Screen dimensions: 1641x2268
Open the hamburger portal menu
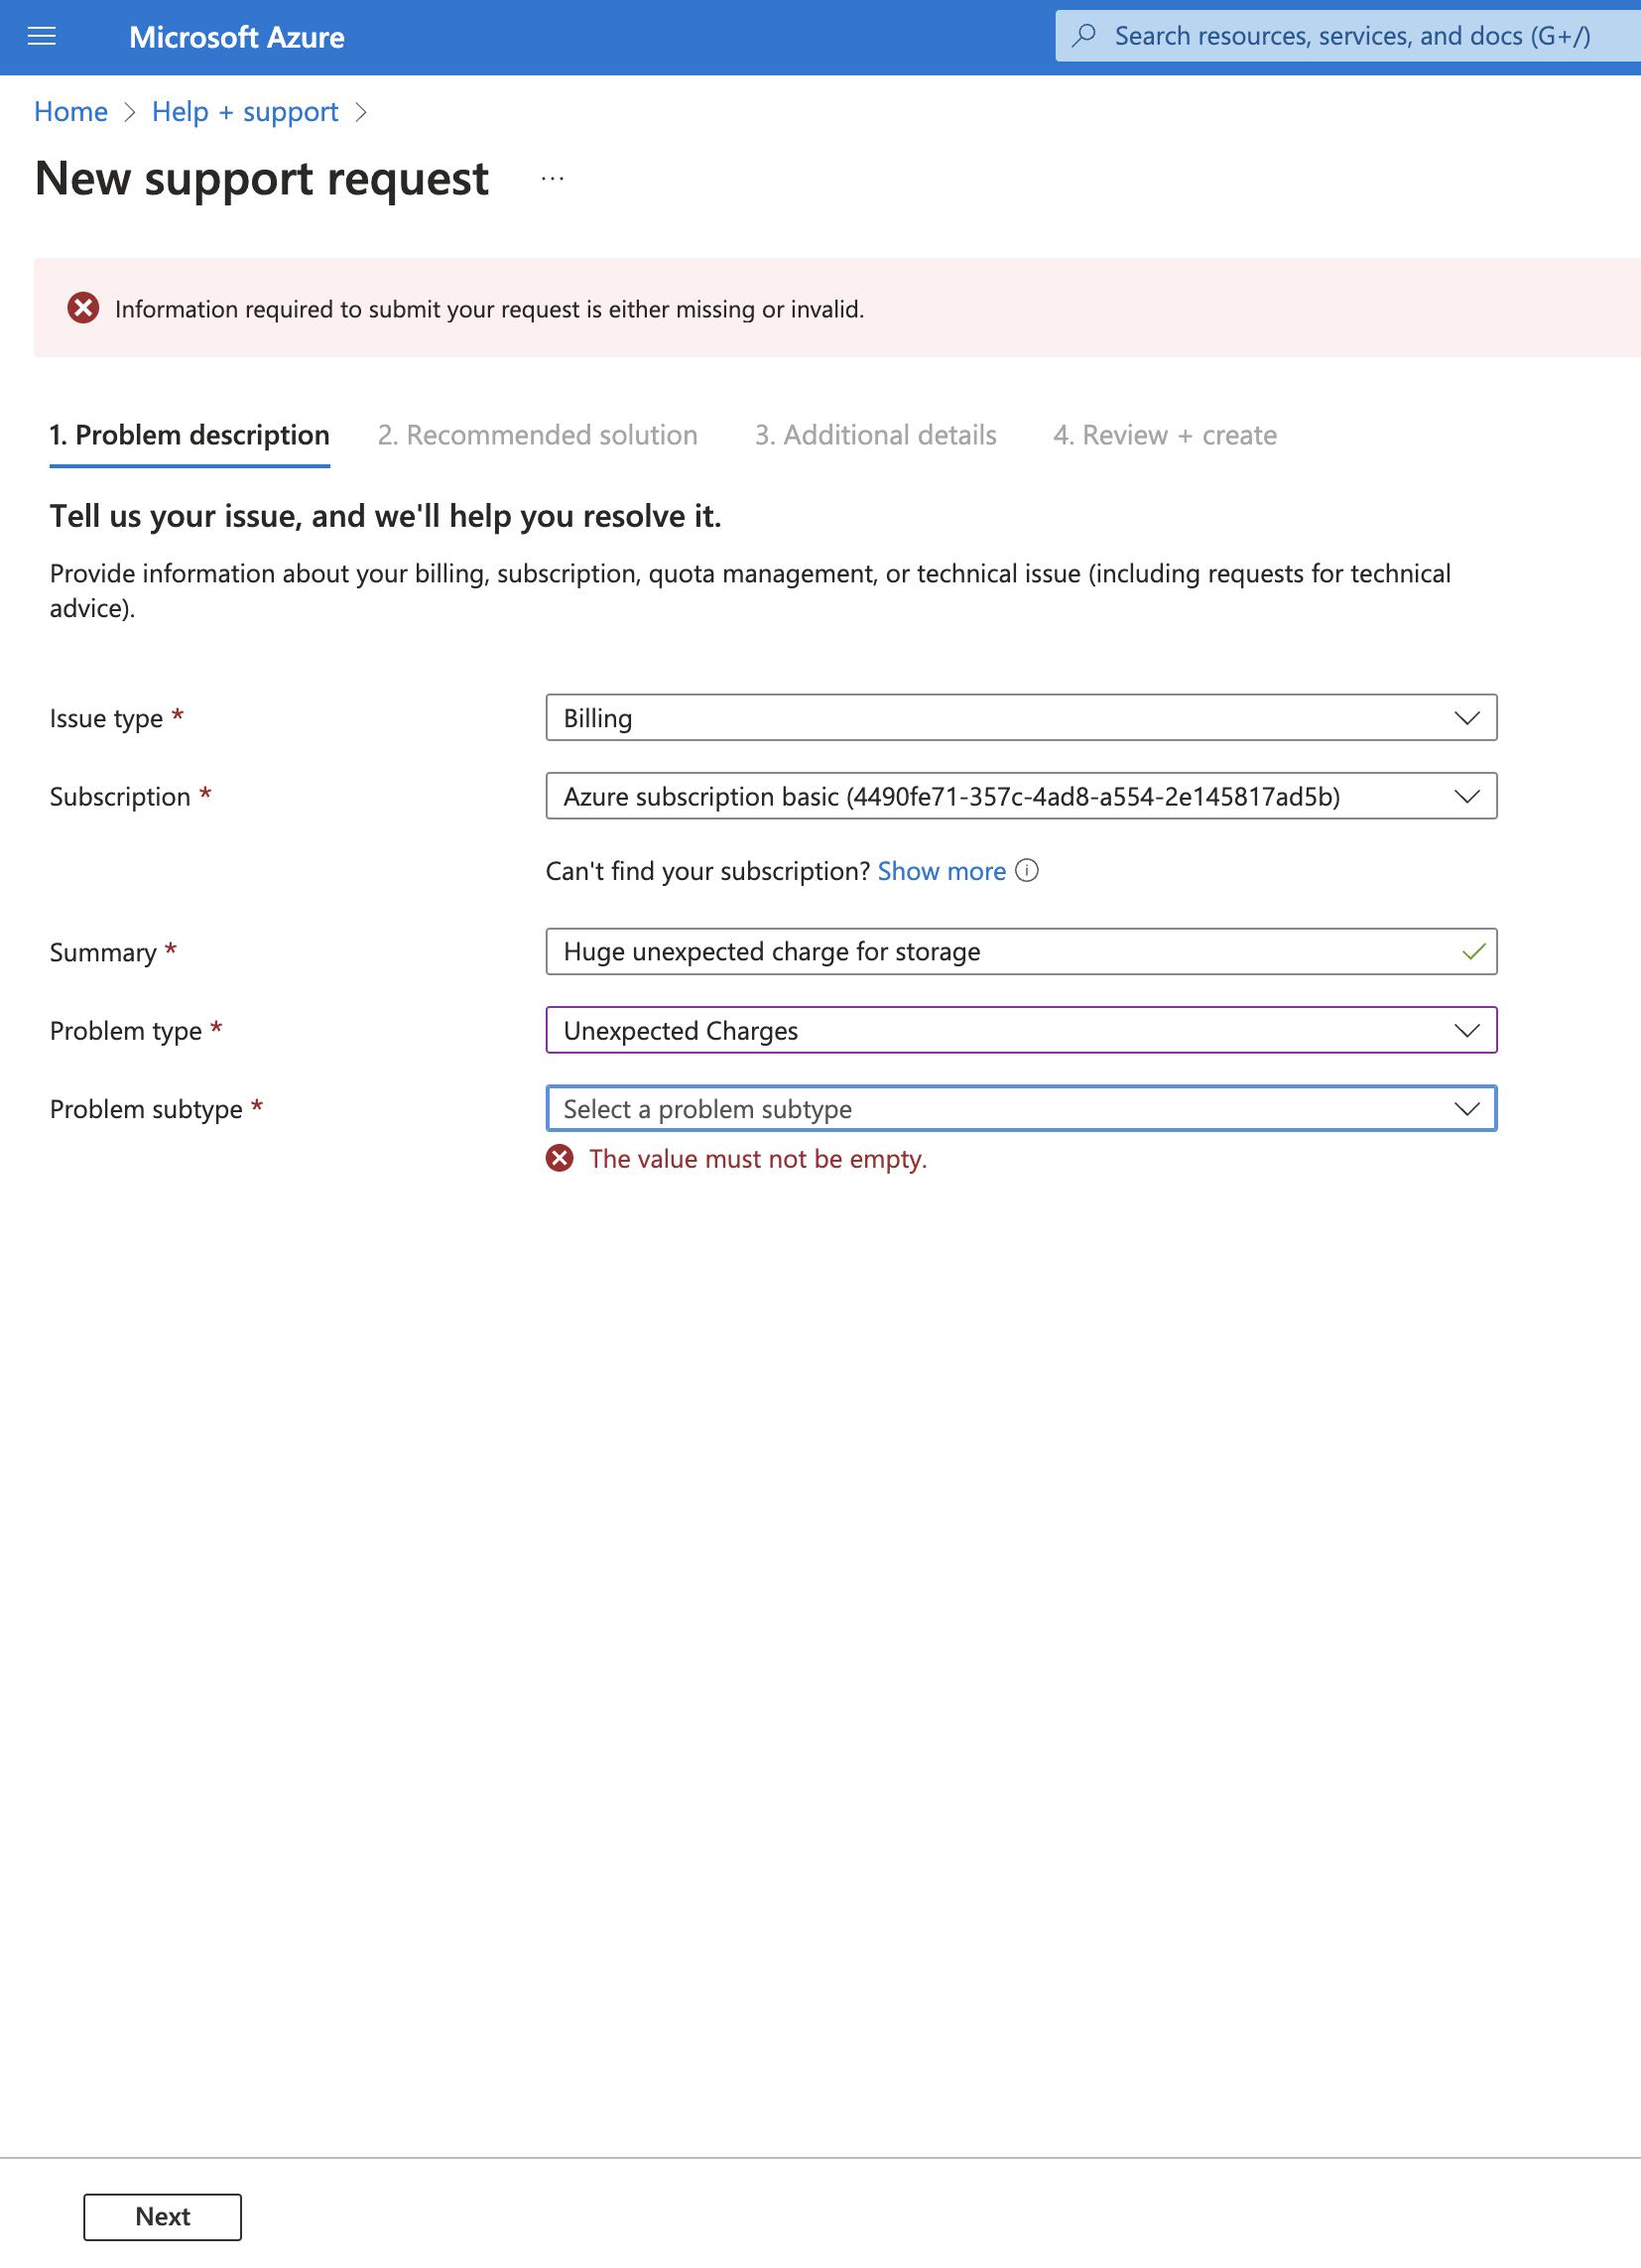[42, 37]
